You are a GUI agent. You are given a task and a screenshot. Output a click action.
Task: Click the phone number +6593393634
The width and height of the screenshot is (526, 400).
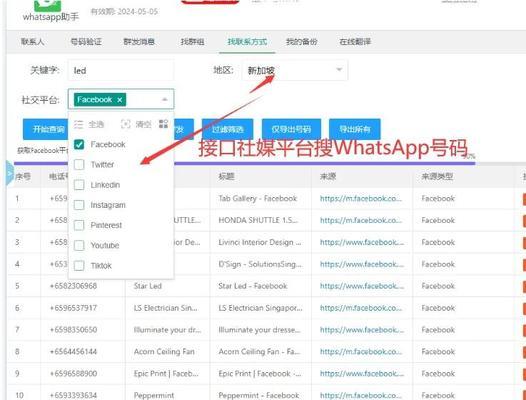[73, 395]
